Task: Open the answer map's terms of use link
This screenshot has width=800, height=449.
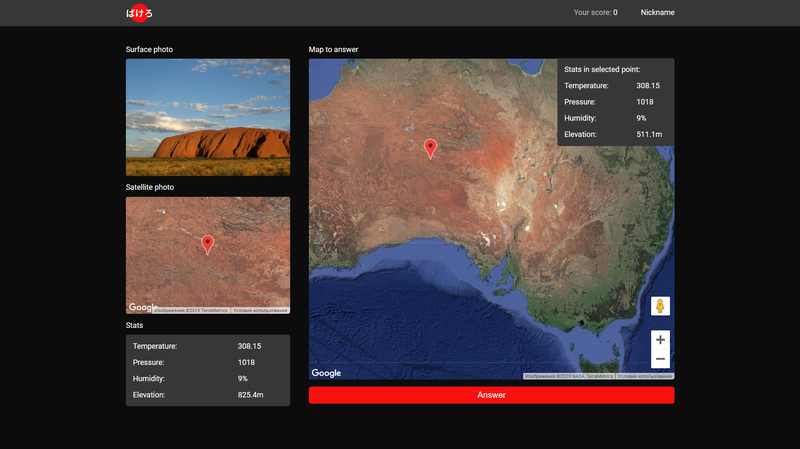Action: click(645, 376)
